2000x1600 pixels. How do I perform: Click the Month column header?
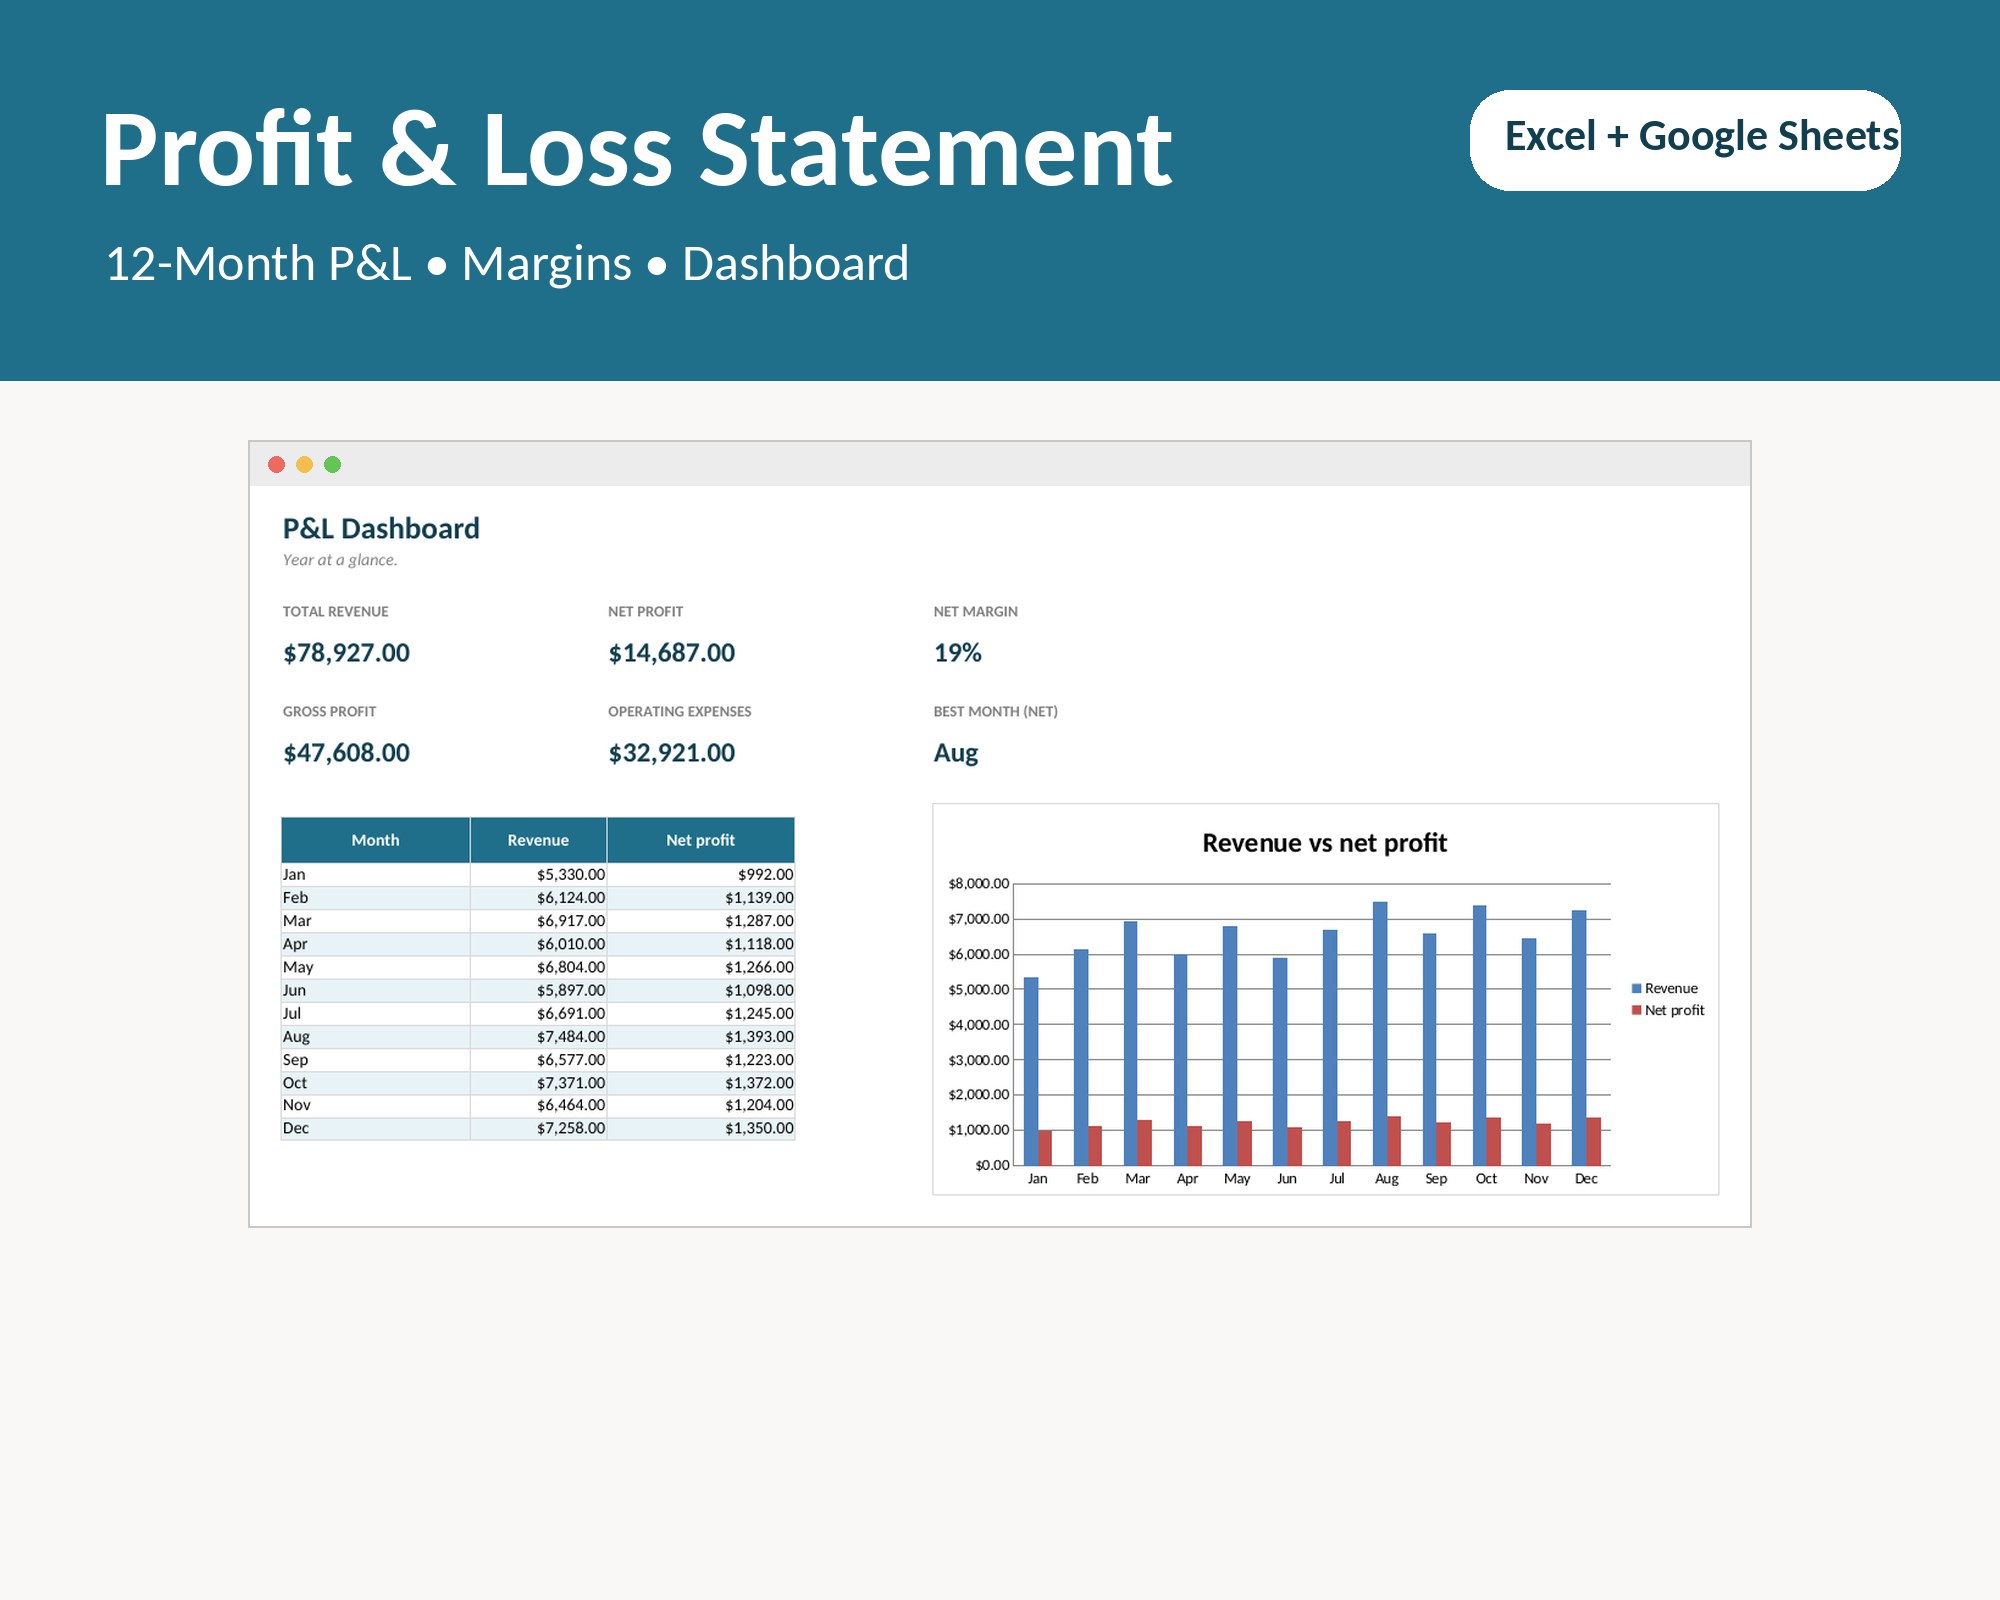[x=375, y=840]
